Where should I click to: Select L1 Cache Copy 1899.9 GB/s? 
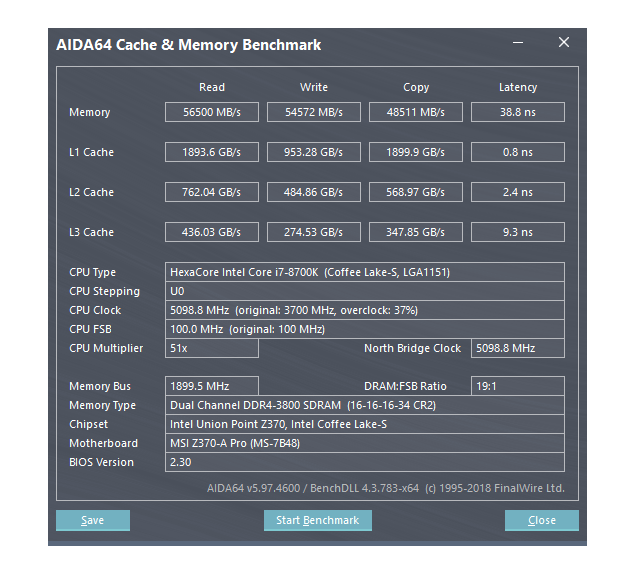tap(416, 152)
